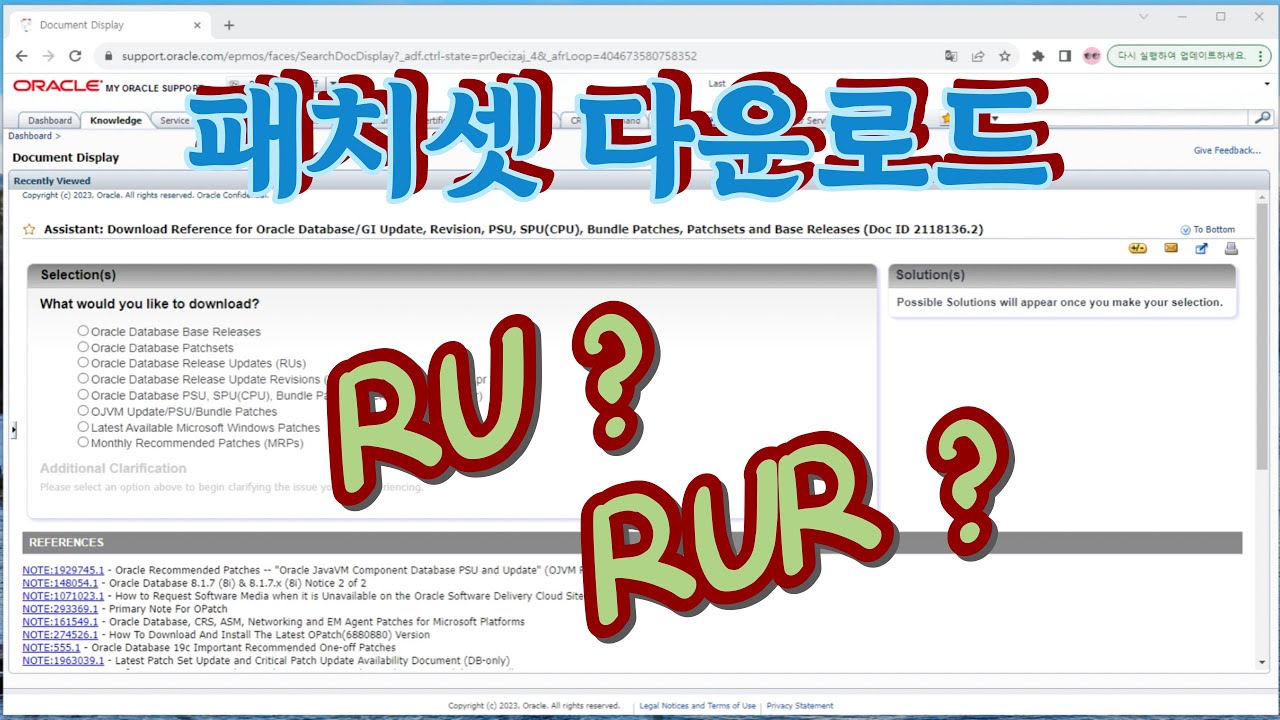Screen dimensions: 1280x720
Task: Click the Give Feedback link
Action: point(1227,151)
